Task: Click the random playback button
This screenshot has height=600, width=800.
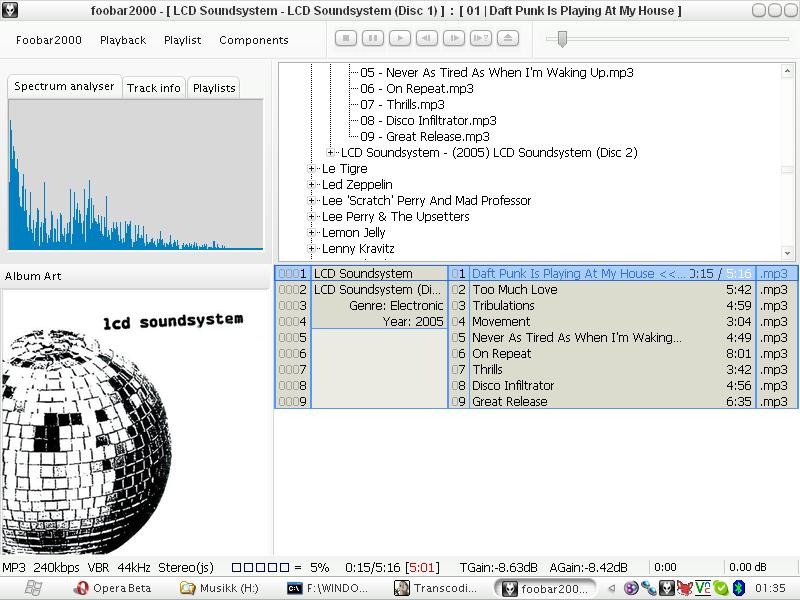Action: [x=481, y=38]
